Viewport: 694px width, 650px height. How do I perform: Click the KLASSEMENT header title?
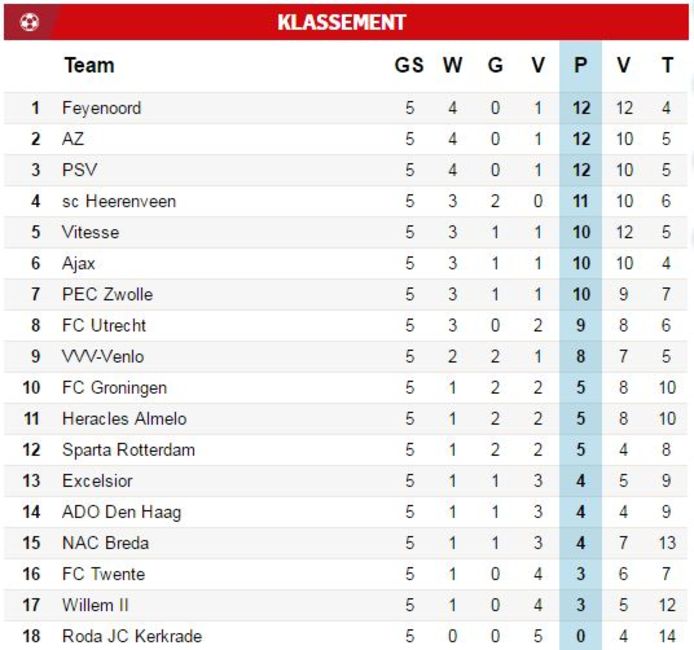click(342, 22)
